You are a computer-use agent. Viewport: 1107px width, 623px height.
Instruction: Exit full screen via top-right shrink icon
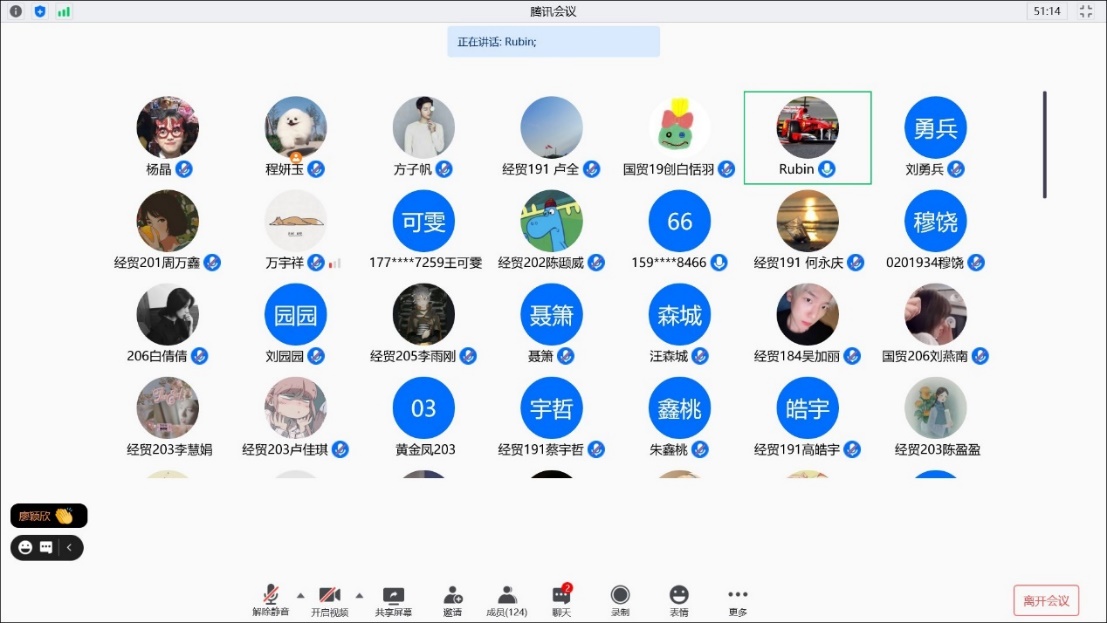click(x=1086, y=11)
